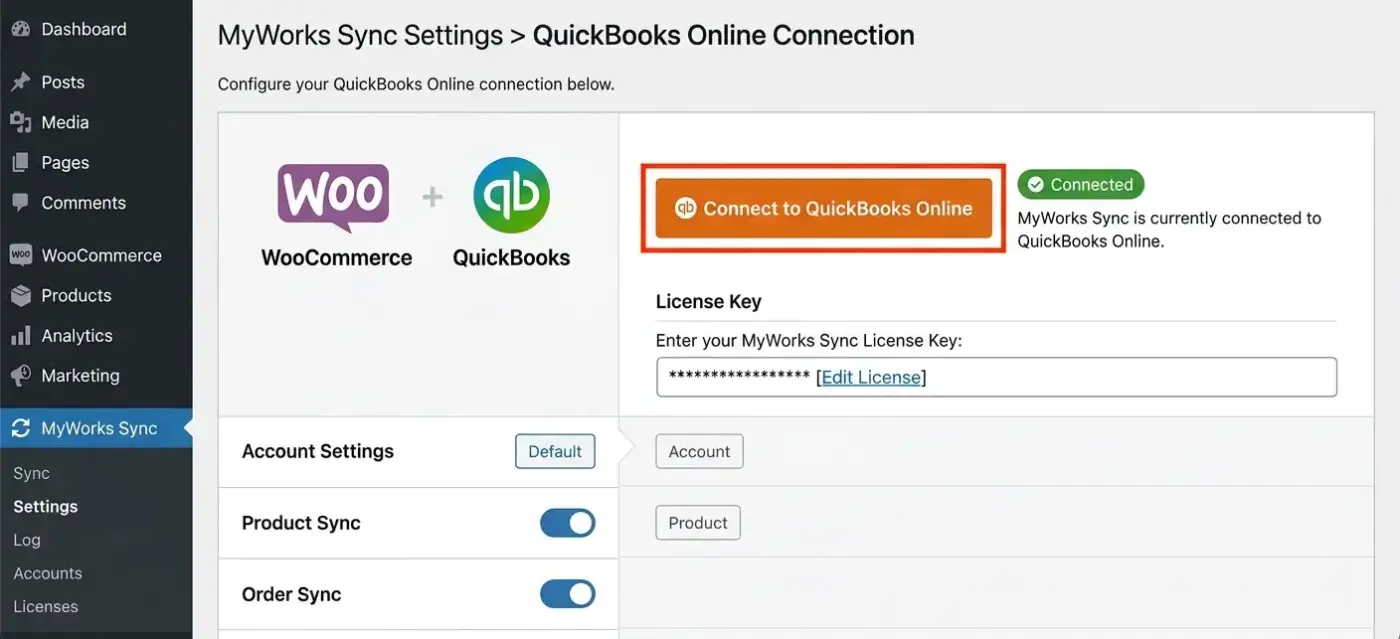Screen dimensions: 1400x639
Task: Open the Accounts submenu item
Action: point(48,573)
